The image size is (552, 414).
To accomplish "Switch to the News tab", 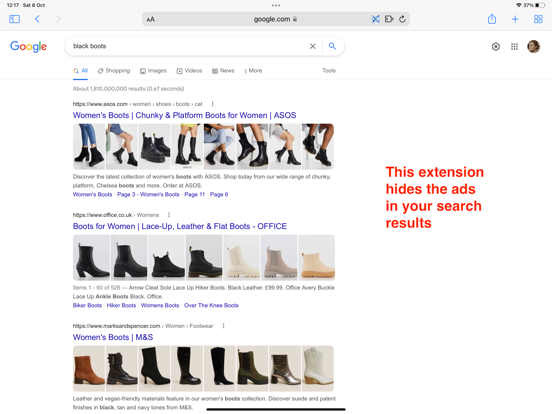I will tap(223, 71).
